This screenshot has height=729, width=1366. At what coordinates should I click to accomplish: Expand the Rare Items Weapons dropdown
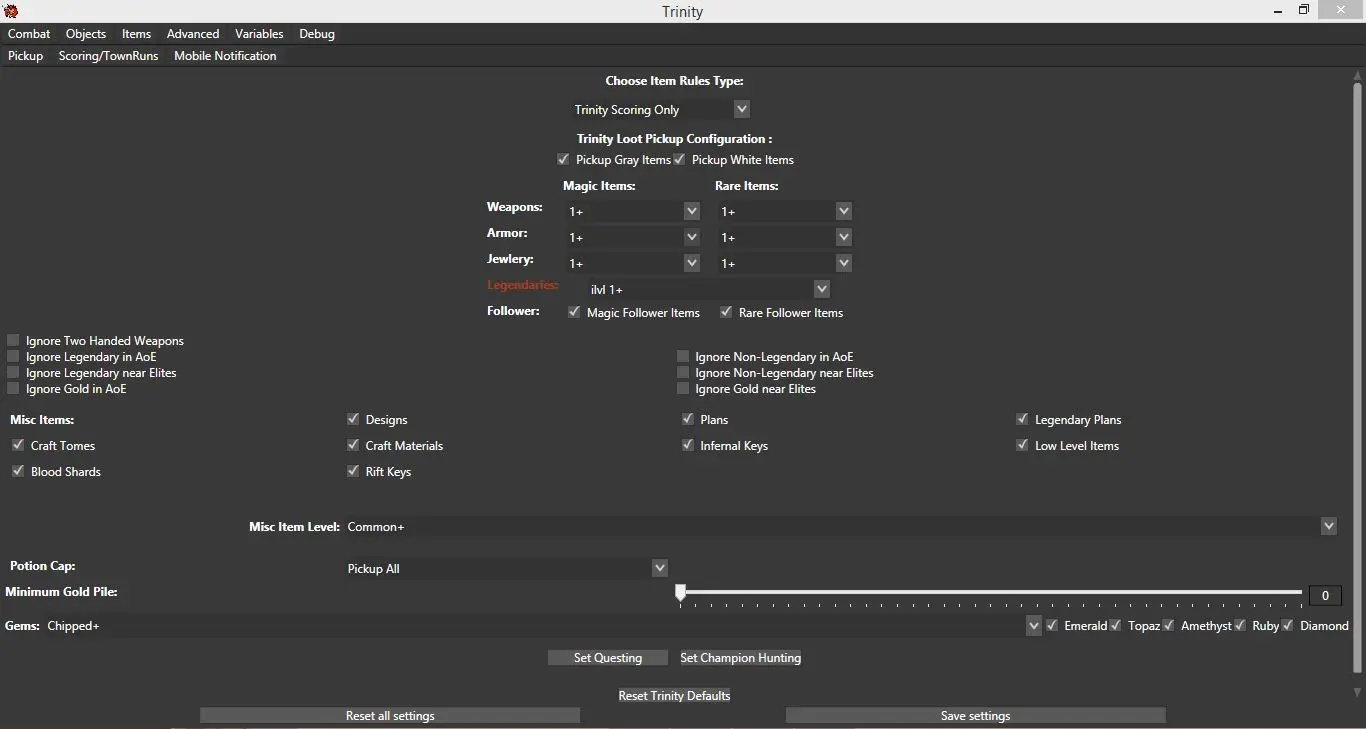(x=843, y=211)
